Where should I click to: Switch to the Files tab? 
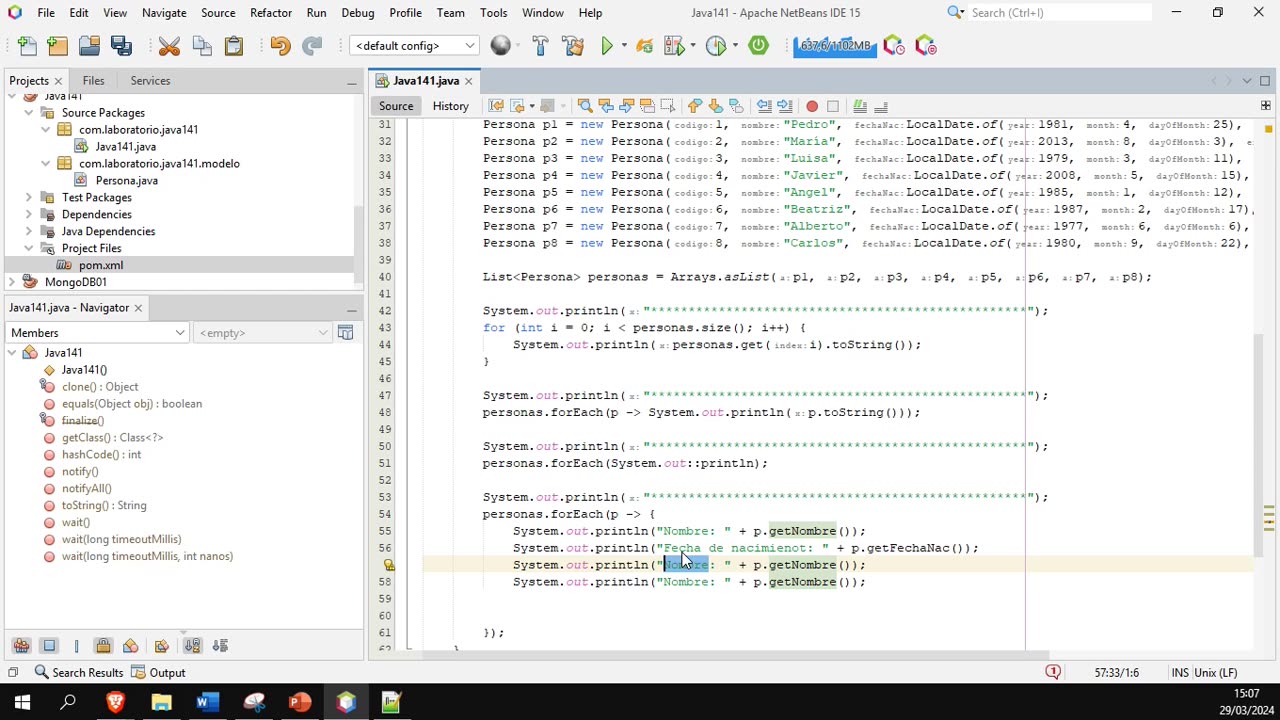[93, 81]
